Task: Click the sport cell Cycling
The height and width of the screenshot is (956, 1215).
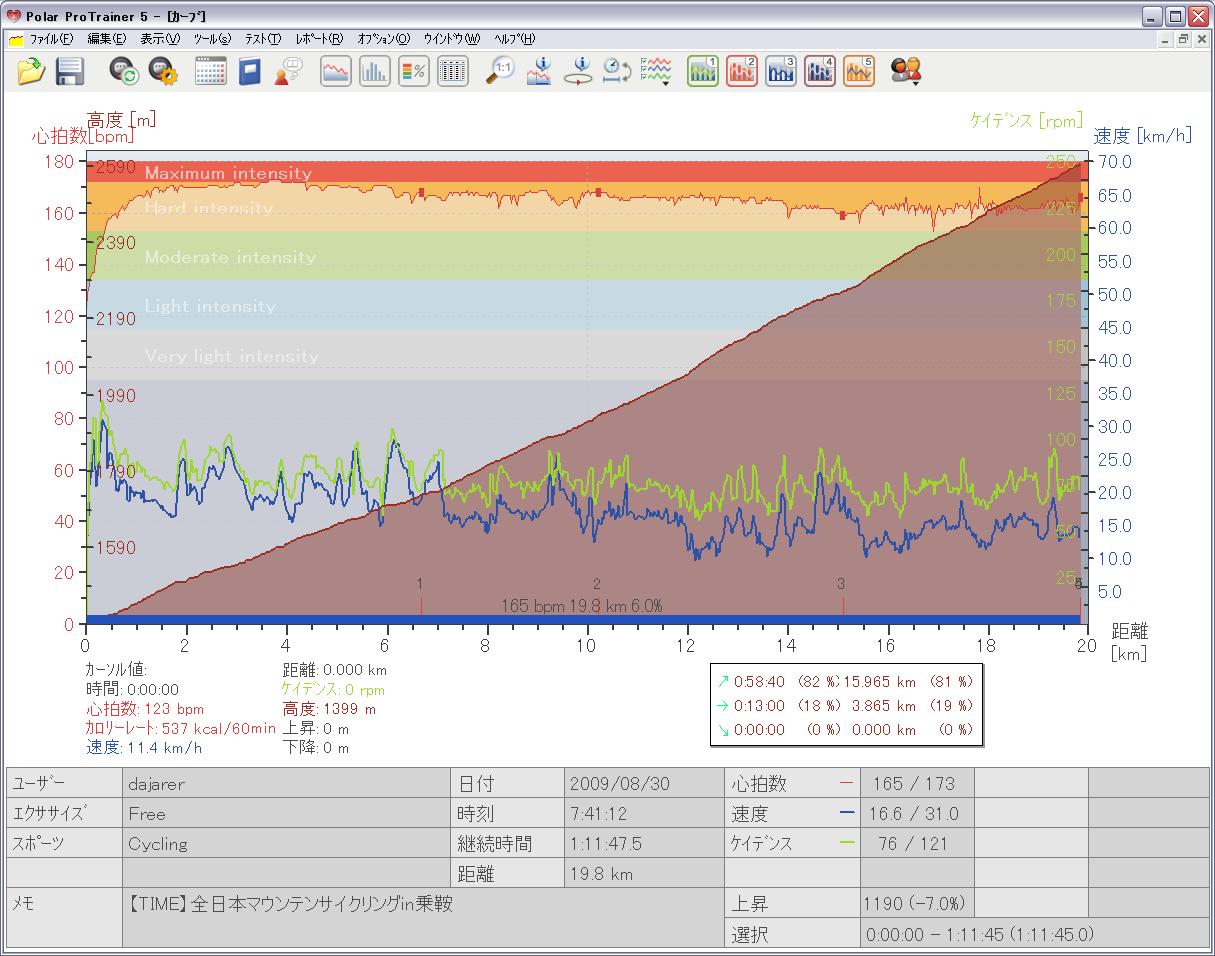Action: (x=286, y=844)
